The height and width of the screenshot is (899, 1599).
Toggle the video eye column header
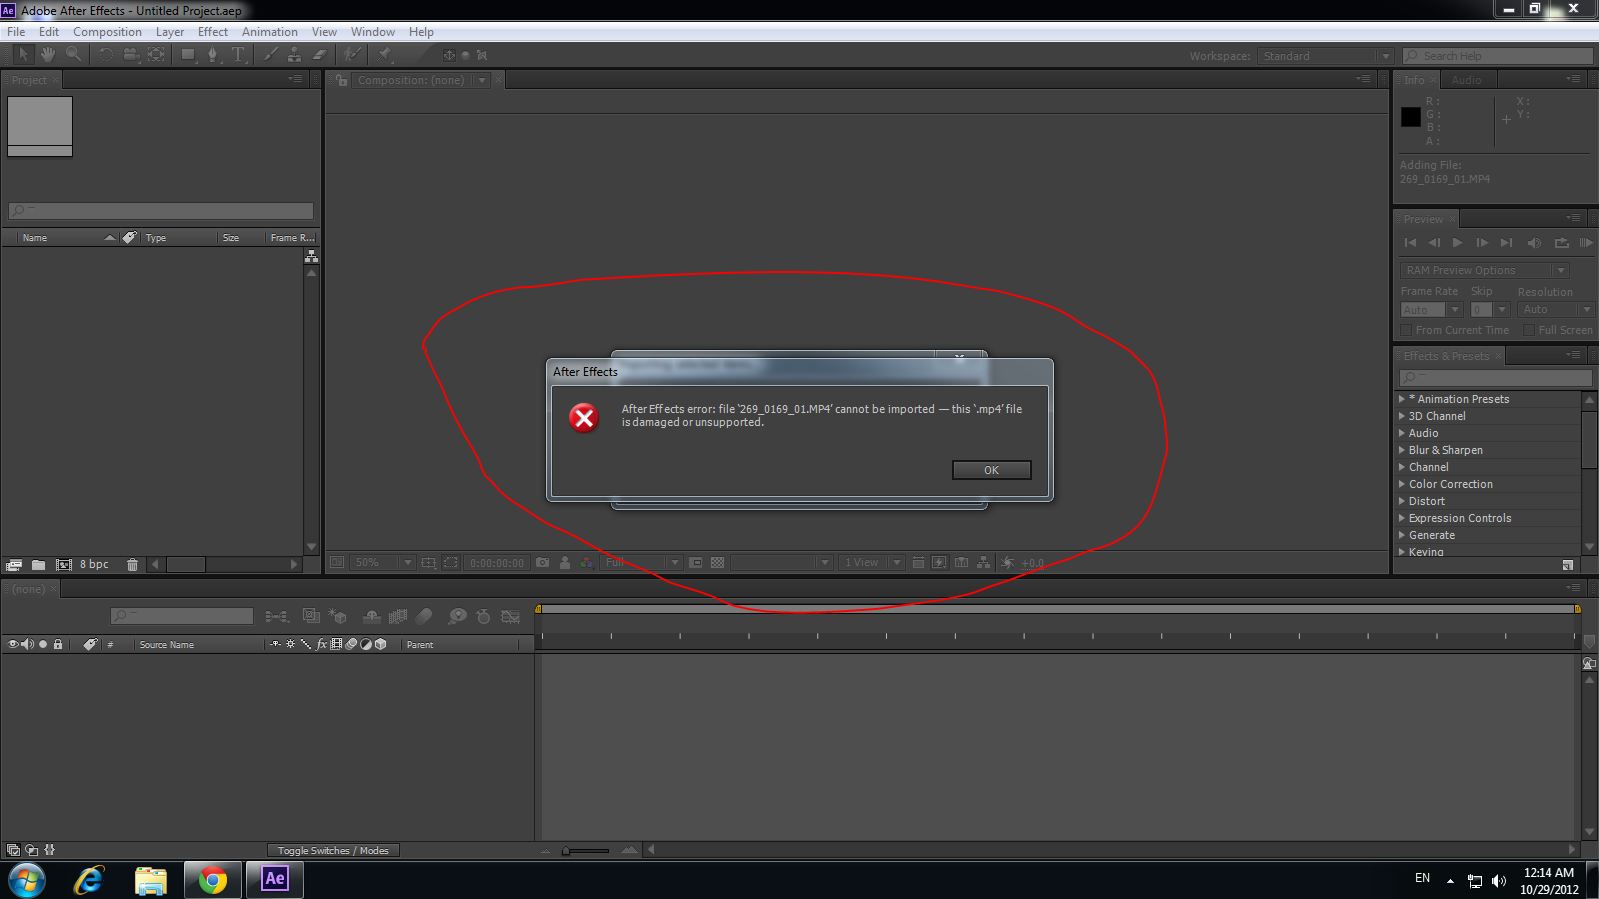pos(13,645)
